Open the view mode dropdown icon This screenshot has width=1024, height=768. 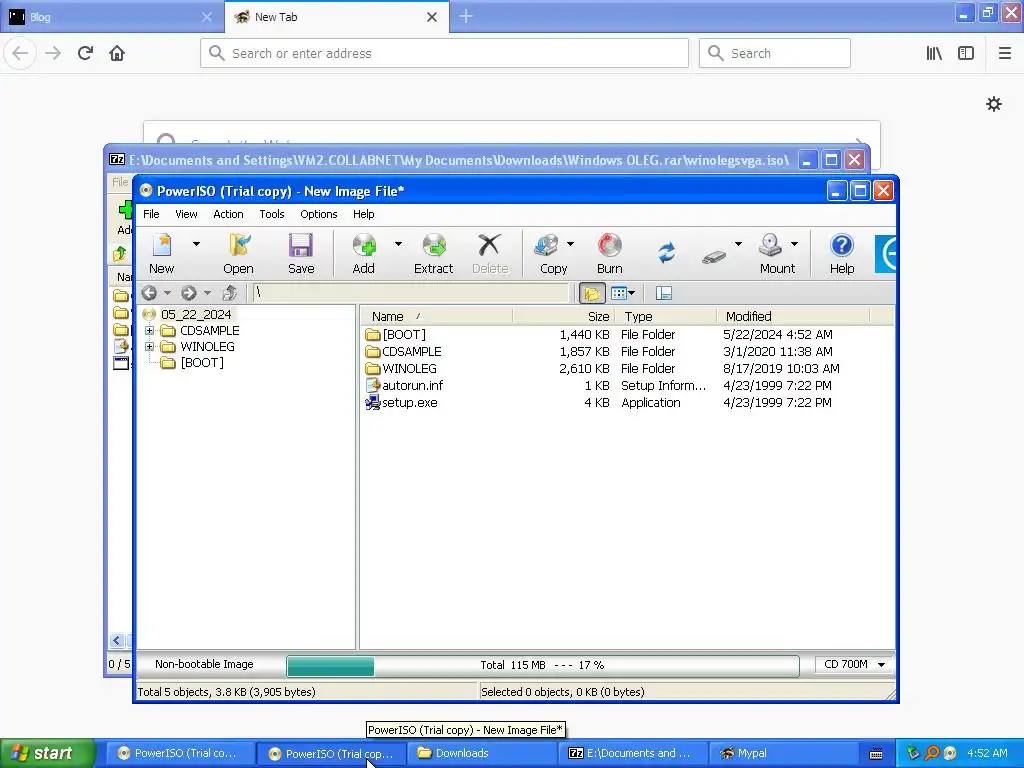[x=623, y=293]
